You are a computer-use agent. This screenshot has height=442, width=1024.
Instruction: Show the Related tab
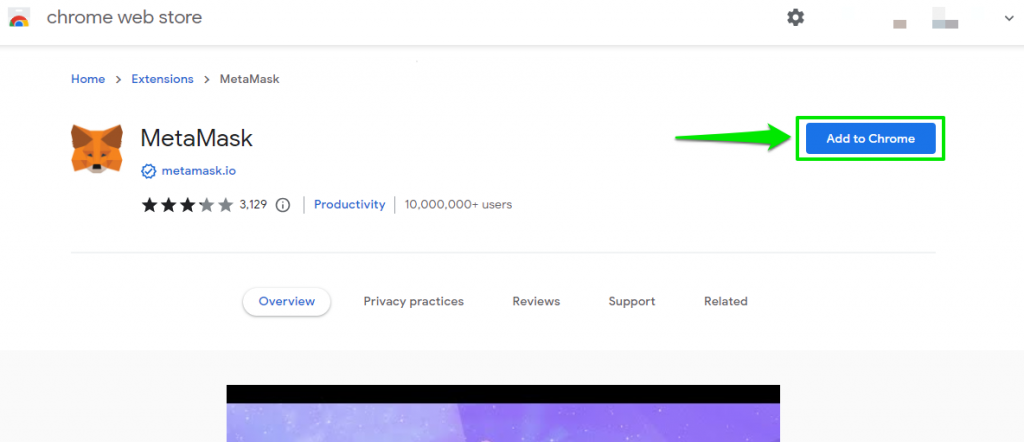(725, 301)
